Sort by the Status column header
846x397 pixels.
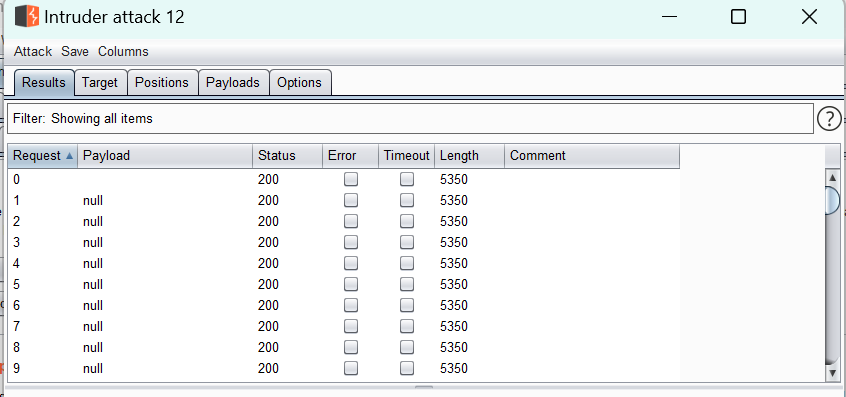coord(288,156)
